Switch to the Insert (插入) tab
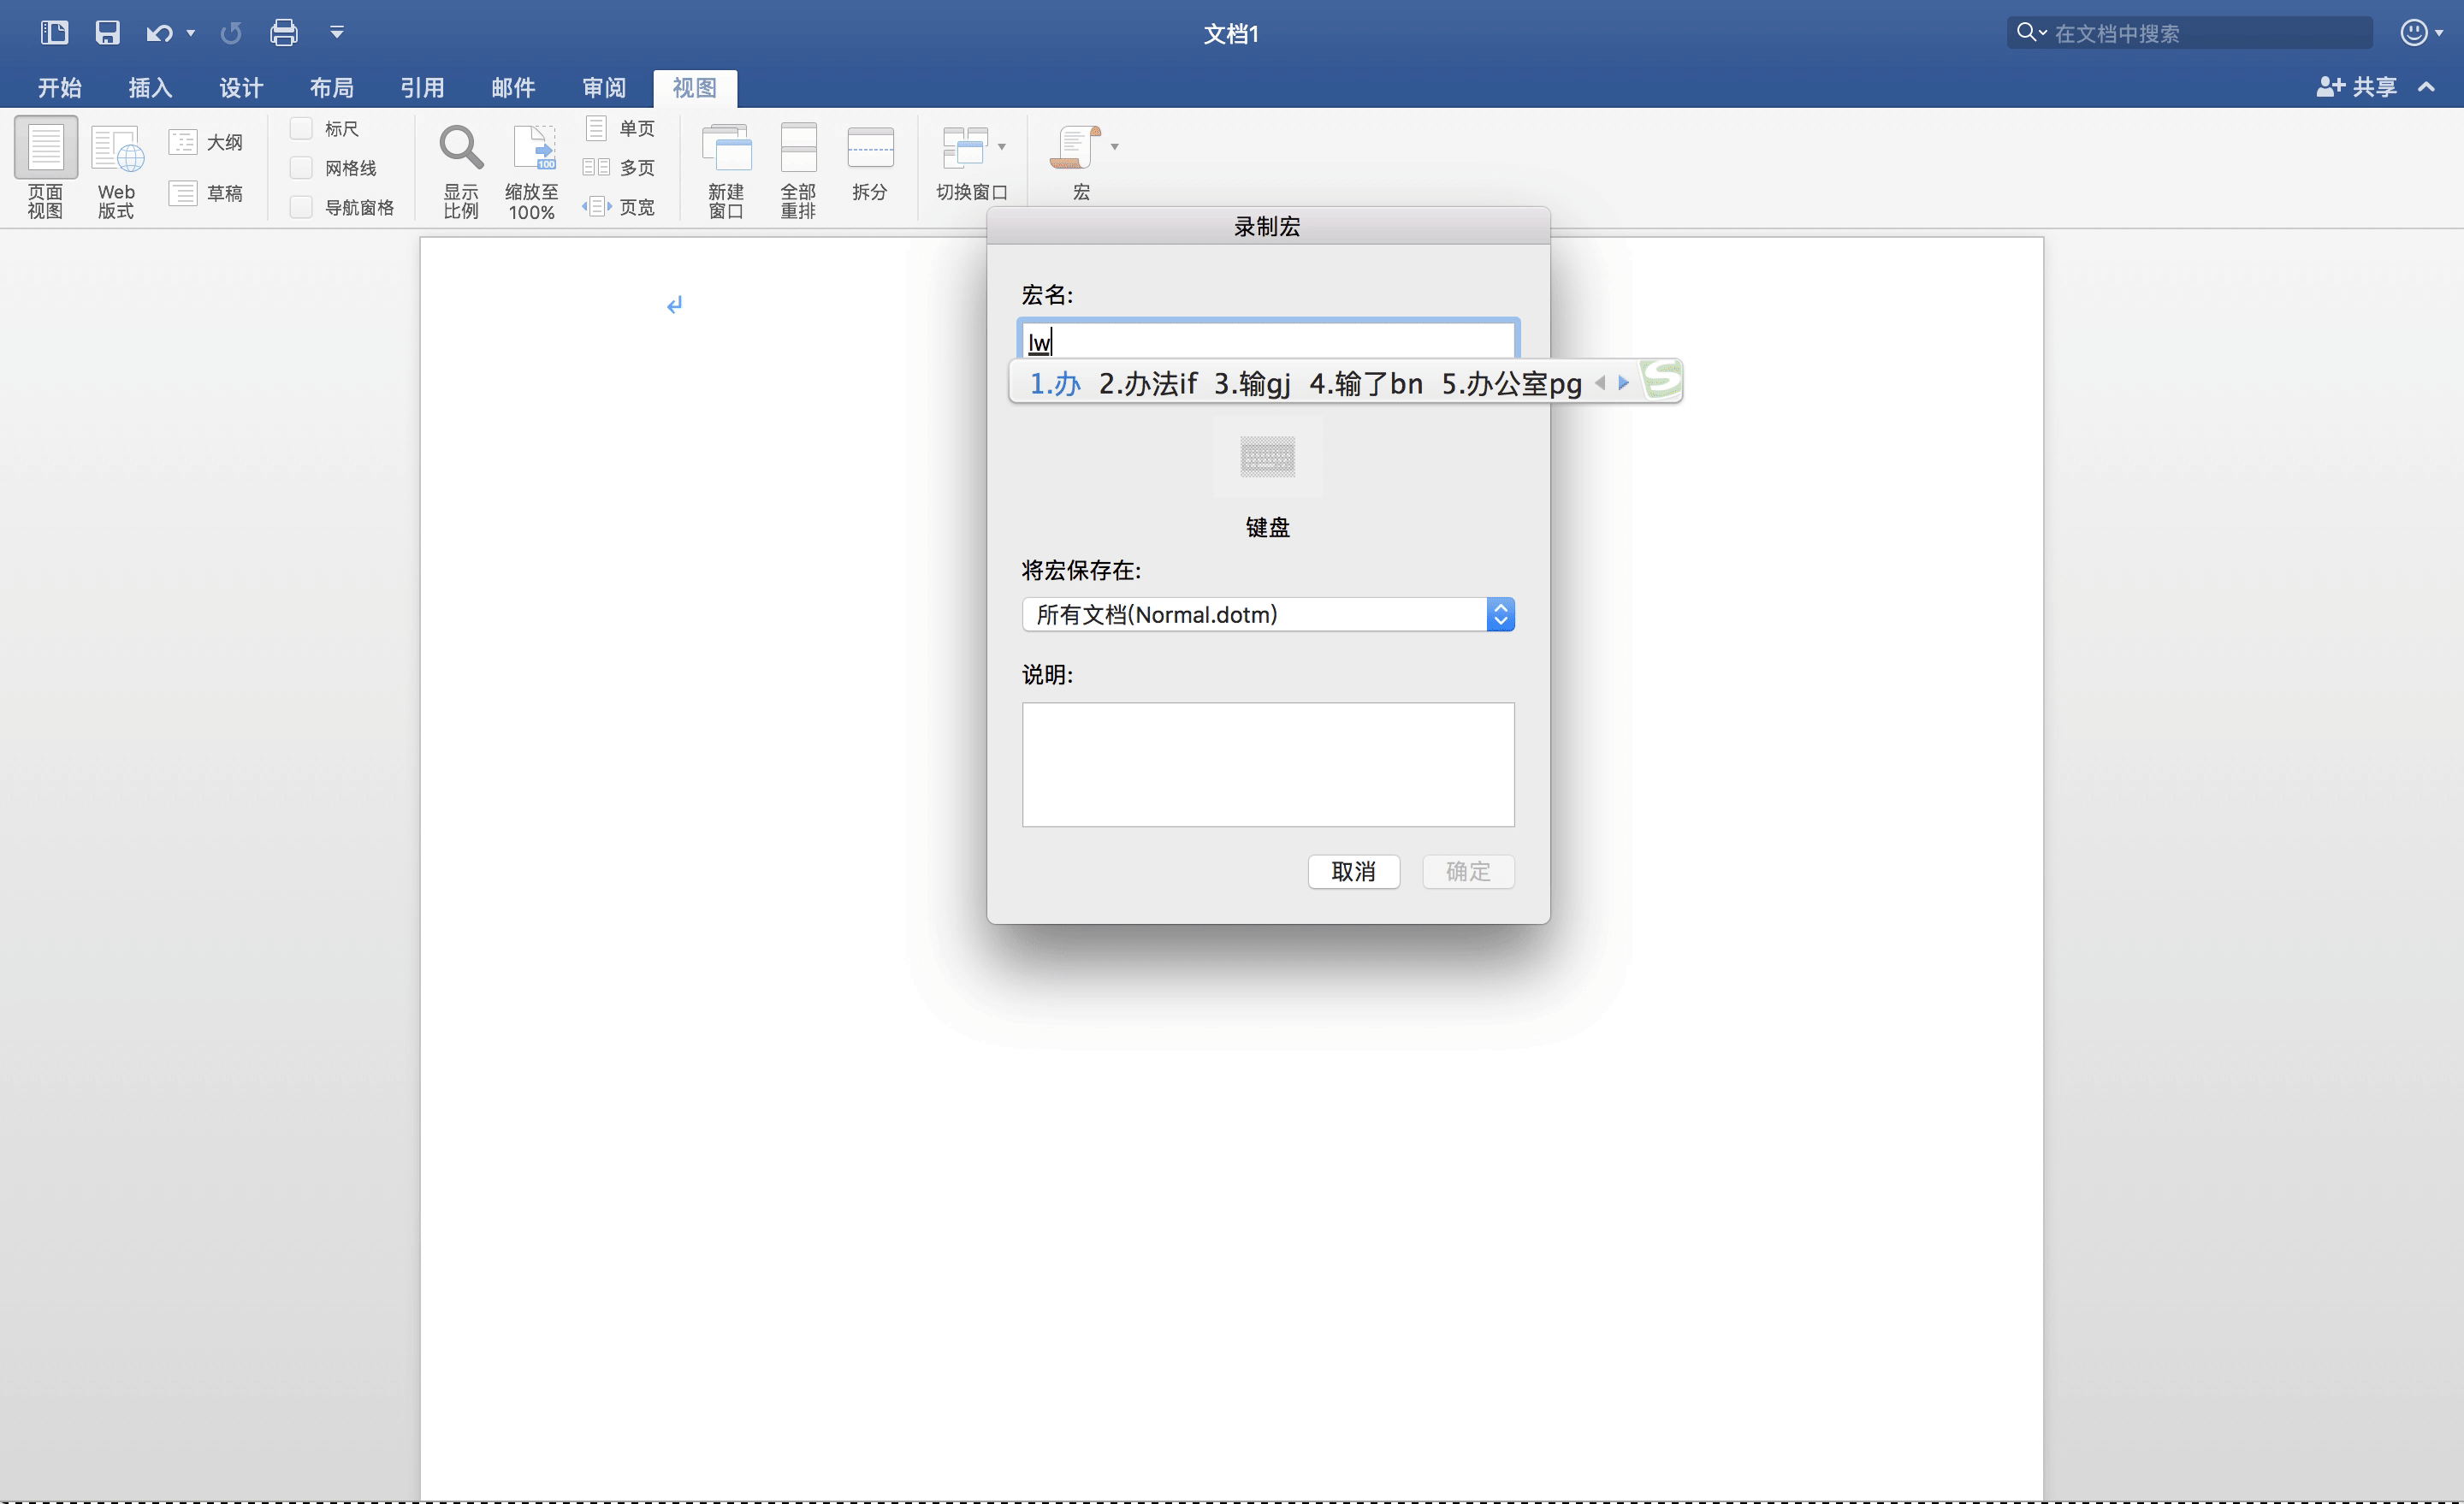This screenshot has width=2464, height=1504. pos(150,88)
